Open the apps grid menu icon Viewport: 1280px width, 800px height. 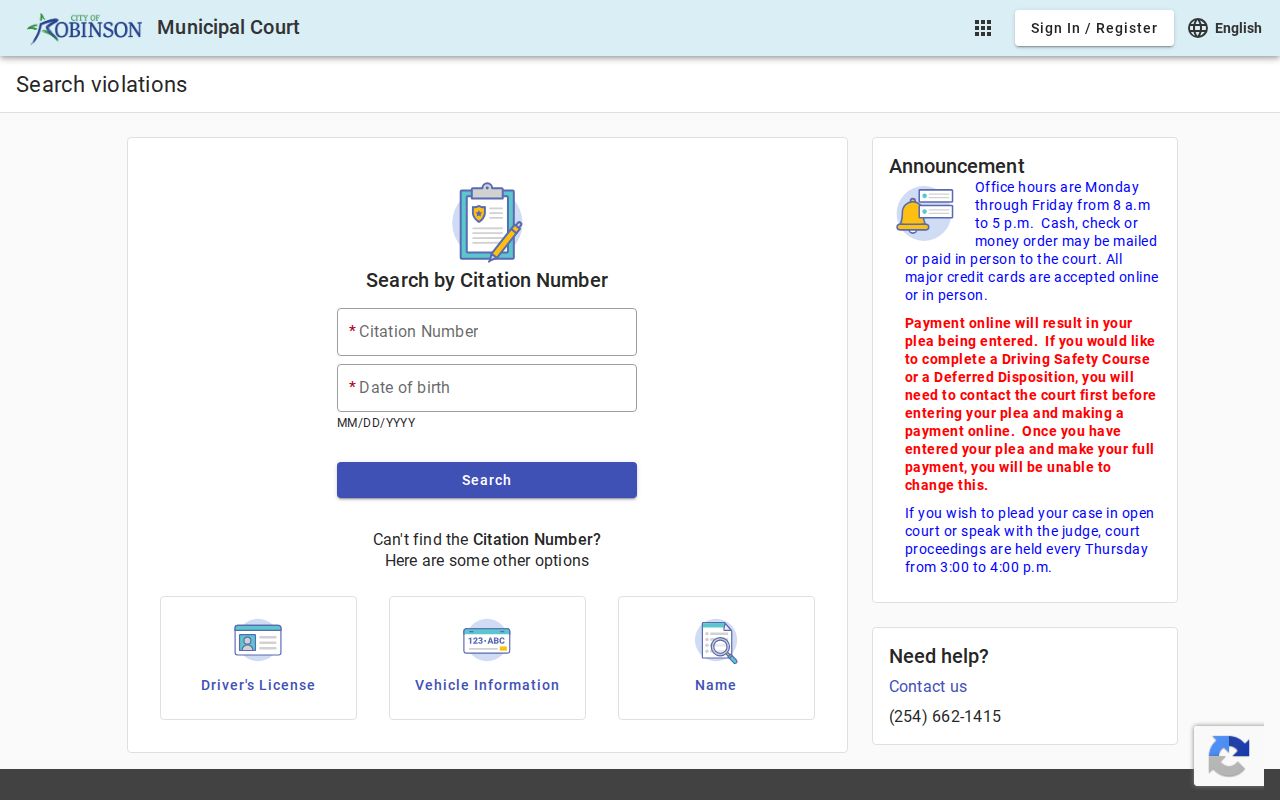983,28
